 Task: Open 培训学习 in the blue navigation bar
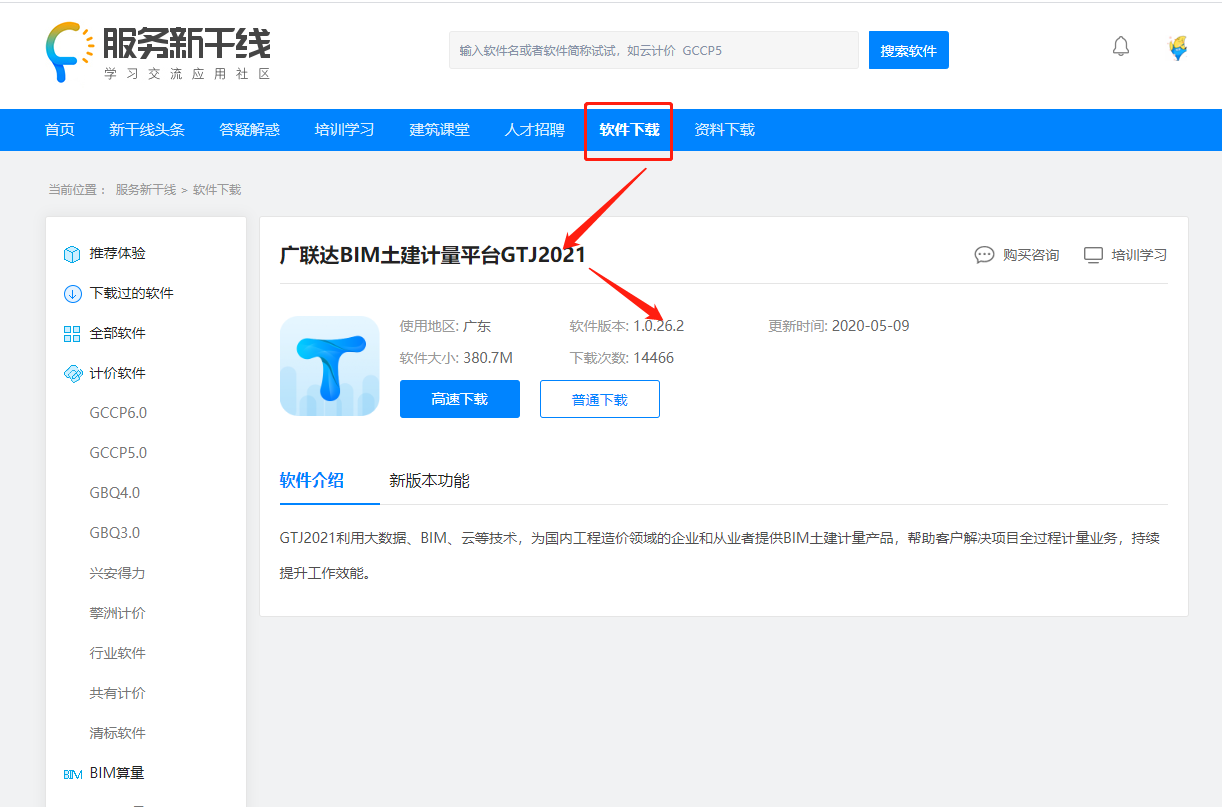(x=345, y=130)
